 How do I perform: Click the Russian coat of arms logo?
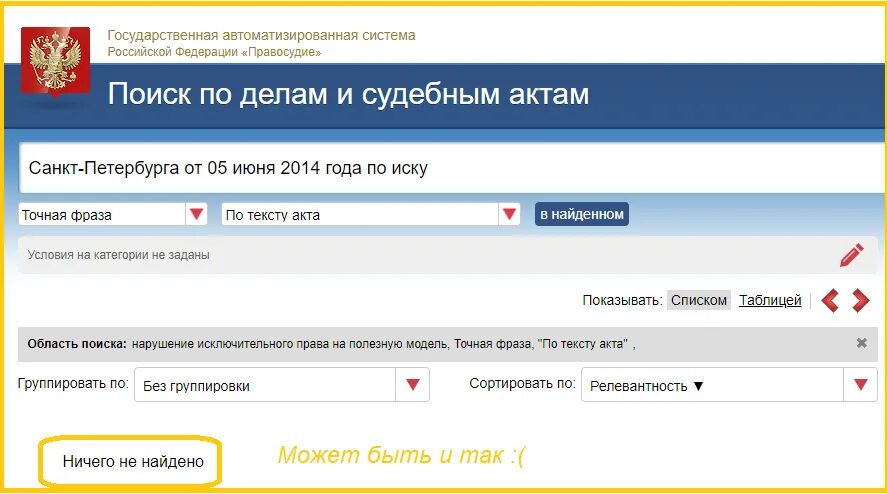coord(55,61)
